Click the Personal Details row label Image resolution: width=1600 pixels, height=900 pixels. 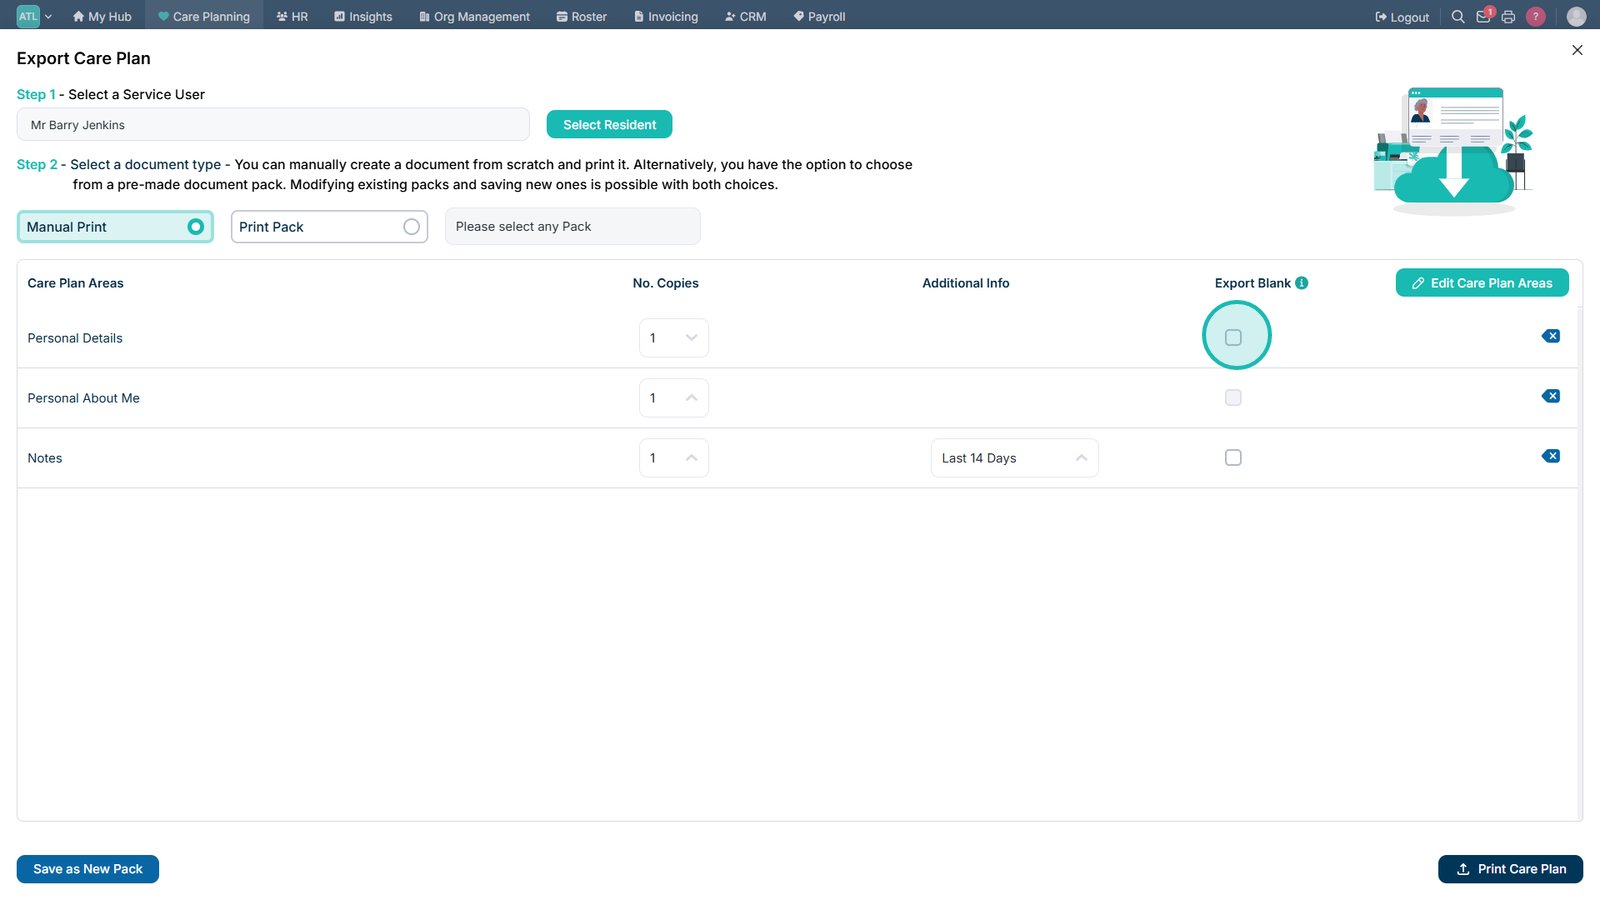(75, 338)
